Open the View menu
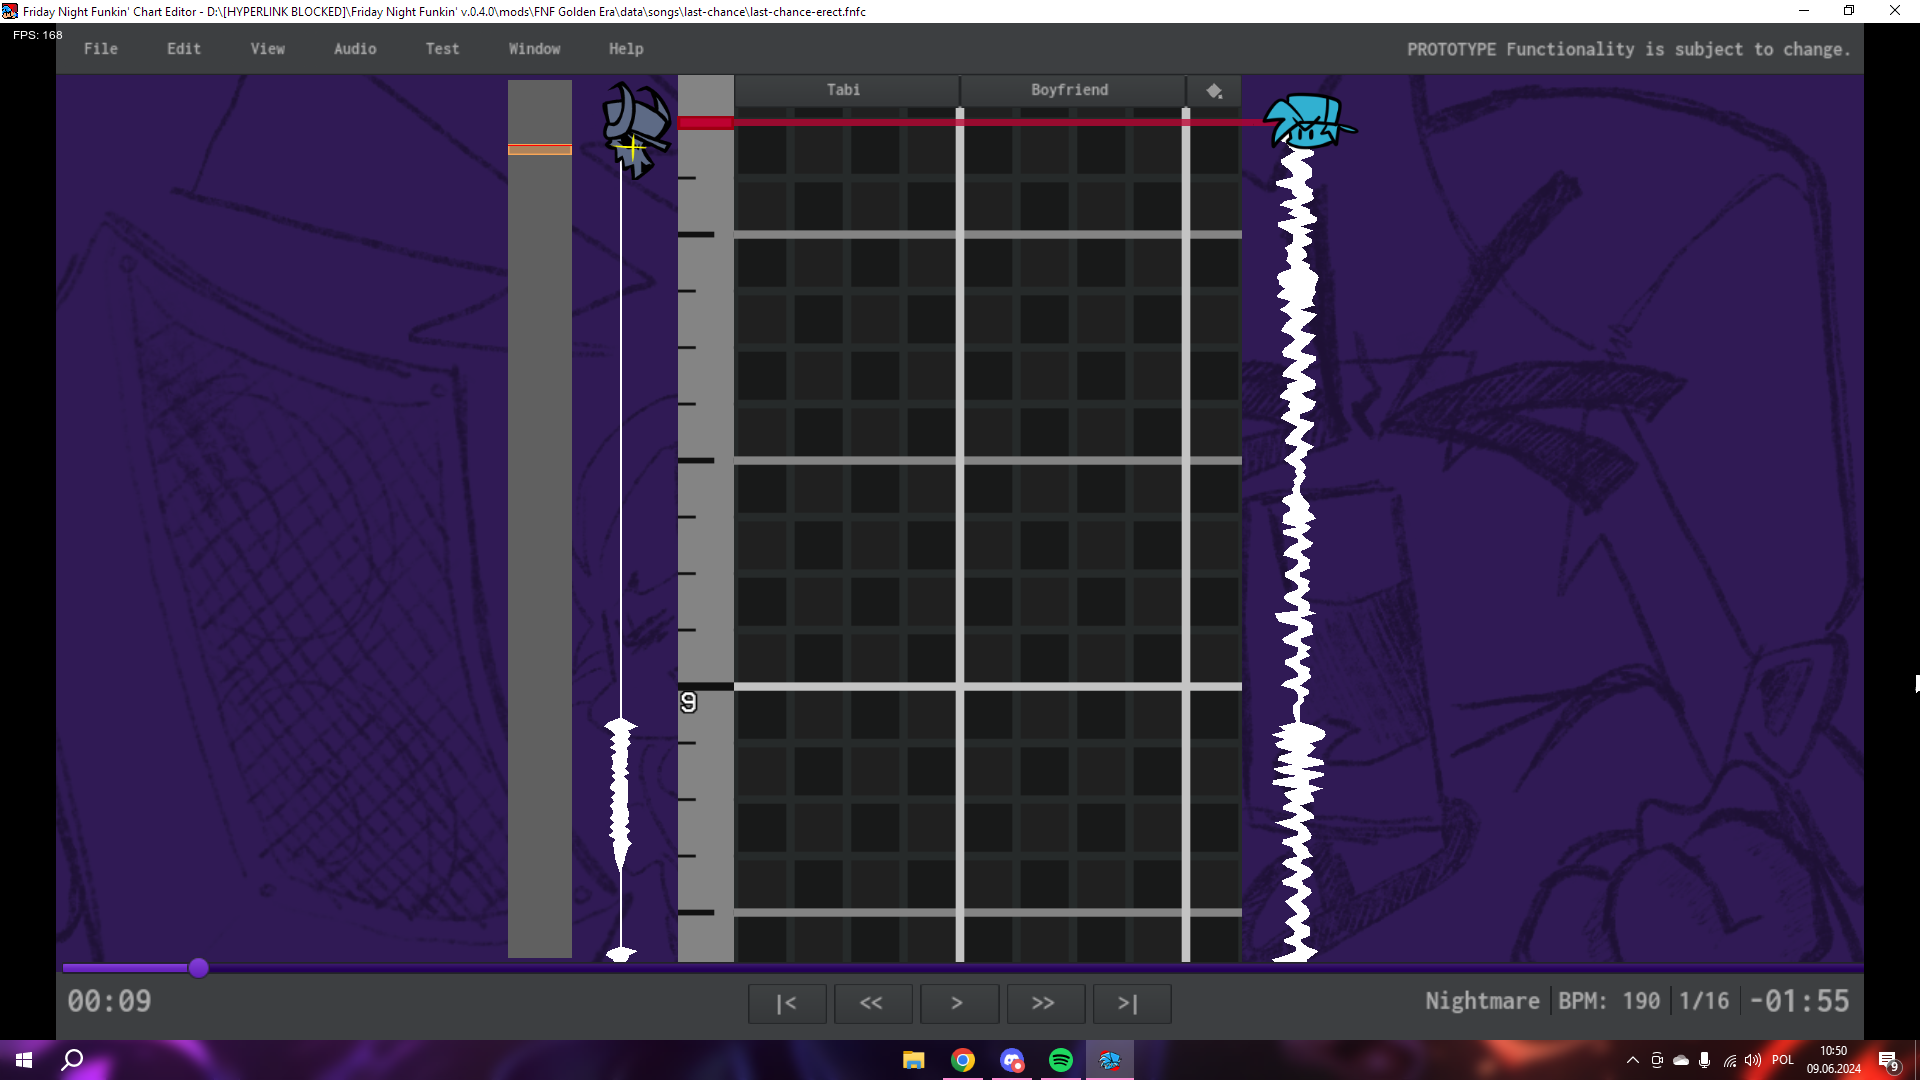1920x1080 pixels. coord(268,49)
